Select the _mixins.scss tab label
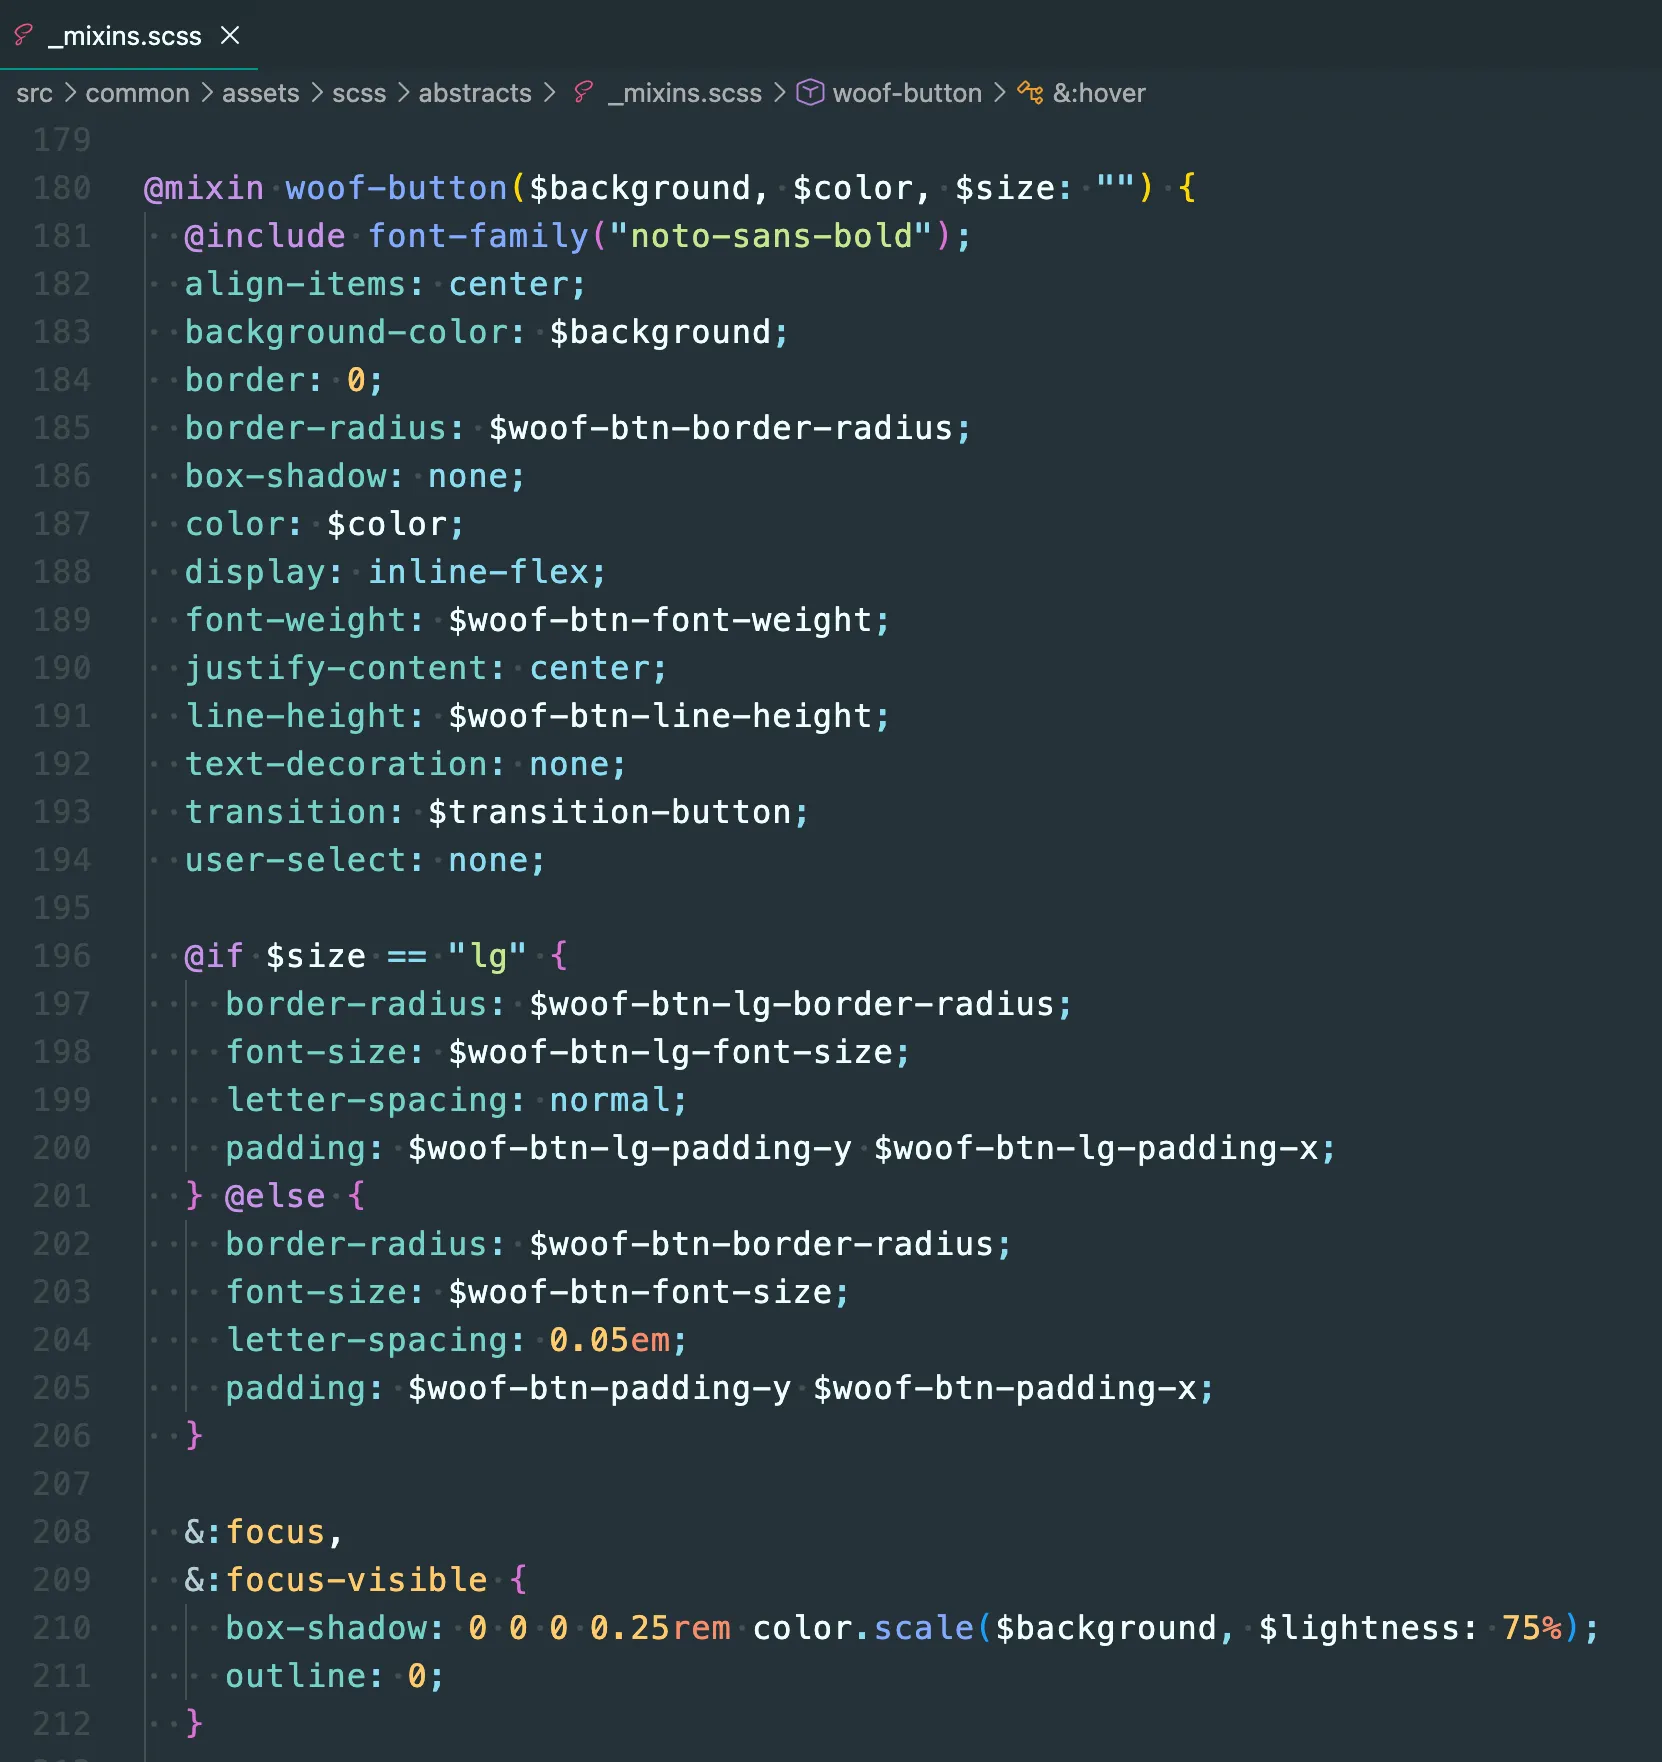Image resolution: width=1662 pixels, height=1762 pixels. point(125,36)
